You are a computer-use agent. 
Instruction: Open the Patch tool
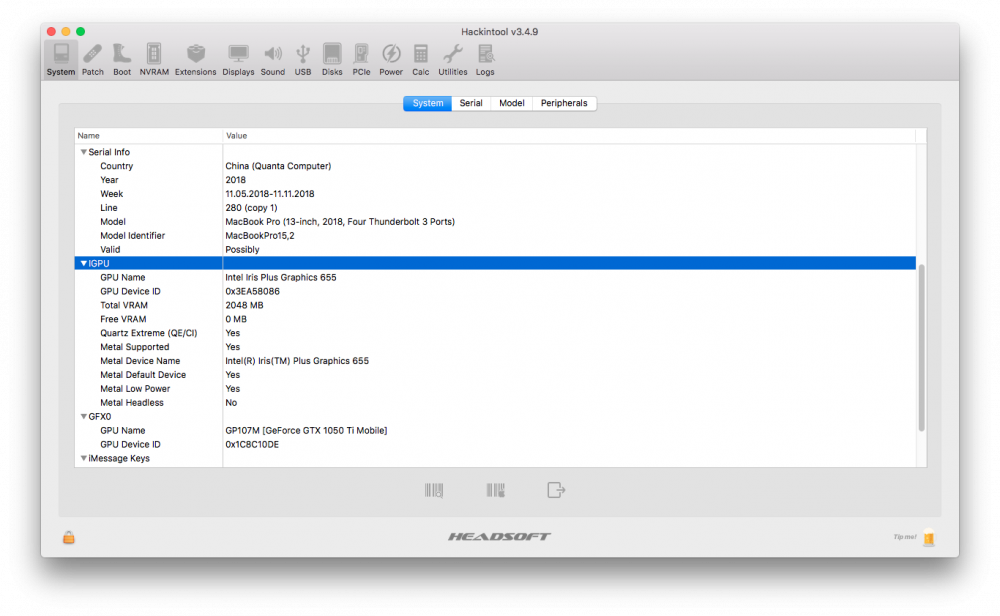tap(92, 60)
